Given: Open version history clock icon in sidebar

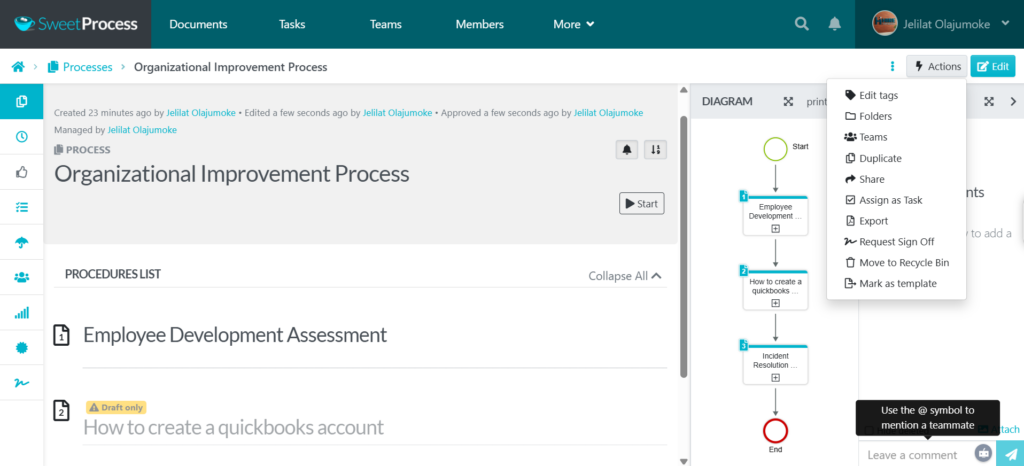Looking at the screenshot, I should coord(22,136).
